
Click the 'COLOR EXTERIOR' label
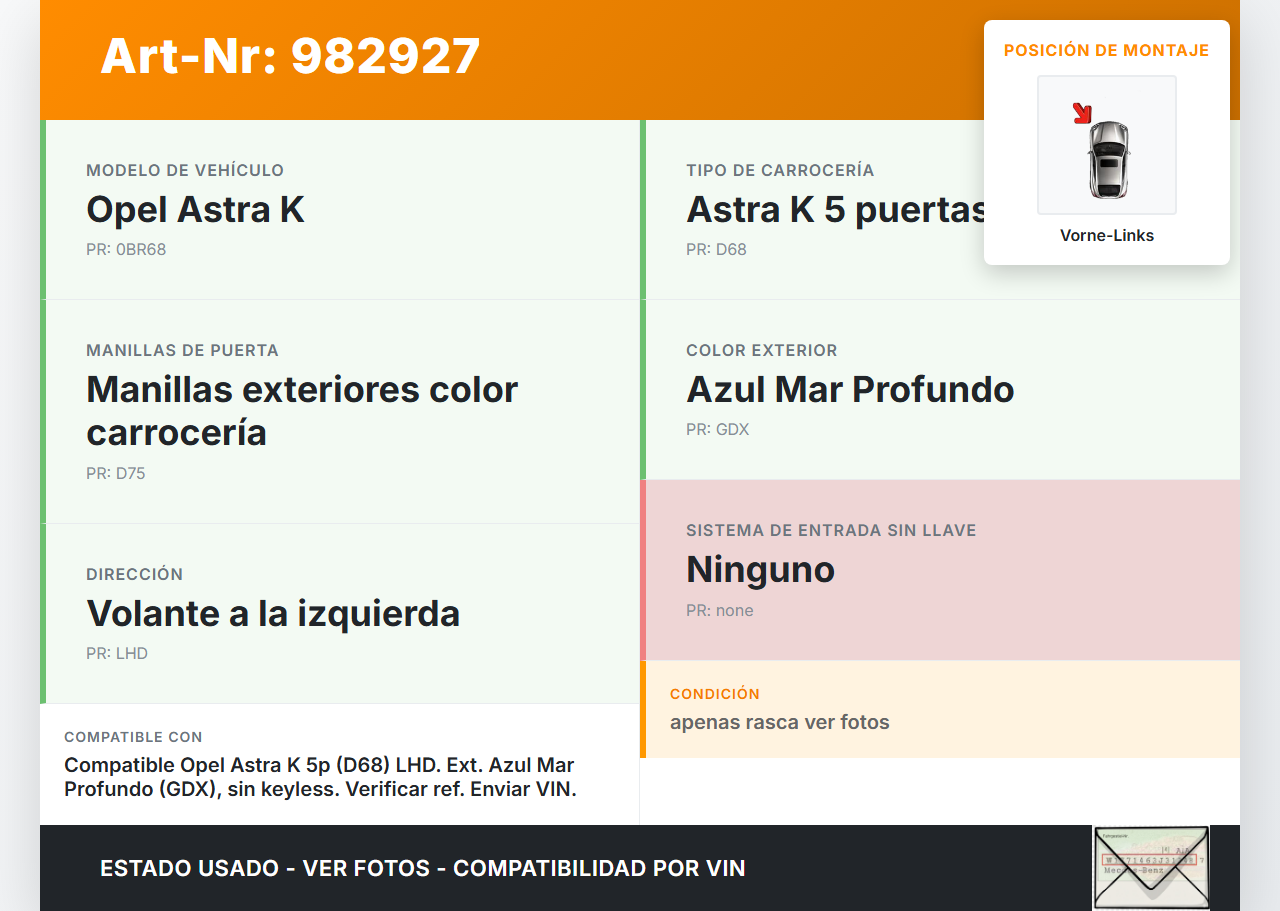pyautogui.click(x=762, y=350)
